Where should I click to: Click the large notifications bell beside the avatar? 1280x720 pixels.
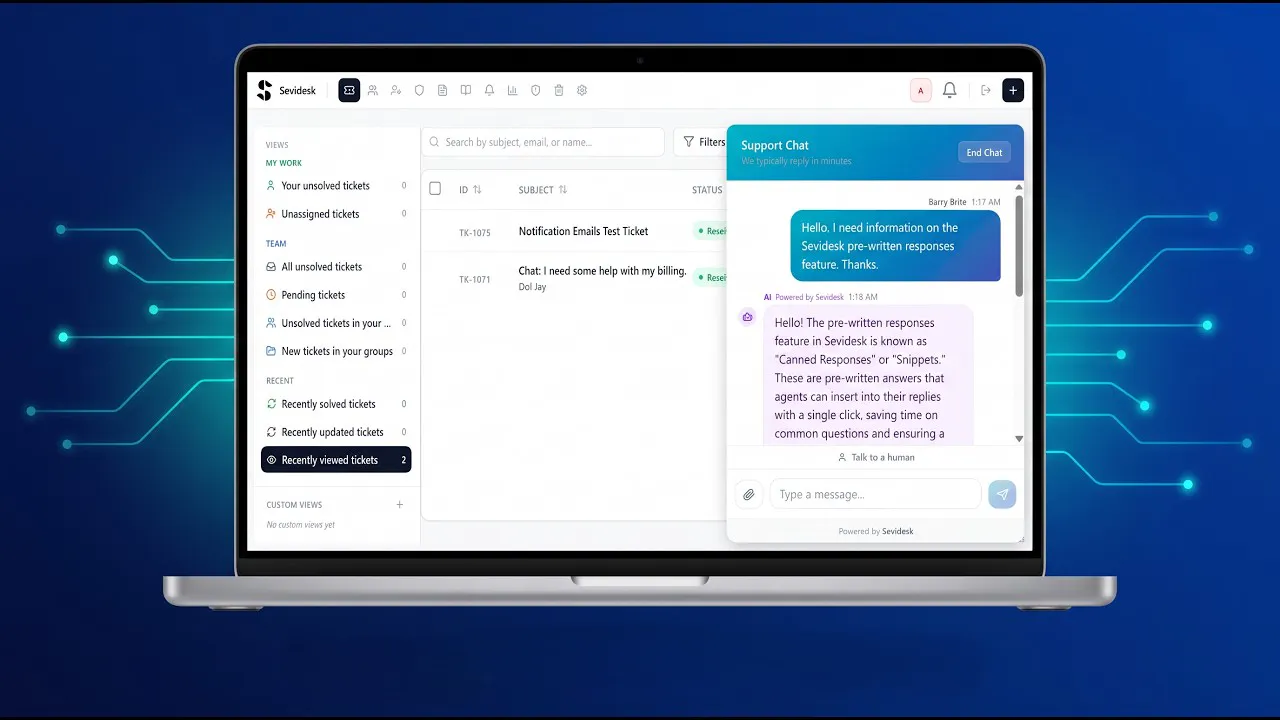tap(950, 90)
